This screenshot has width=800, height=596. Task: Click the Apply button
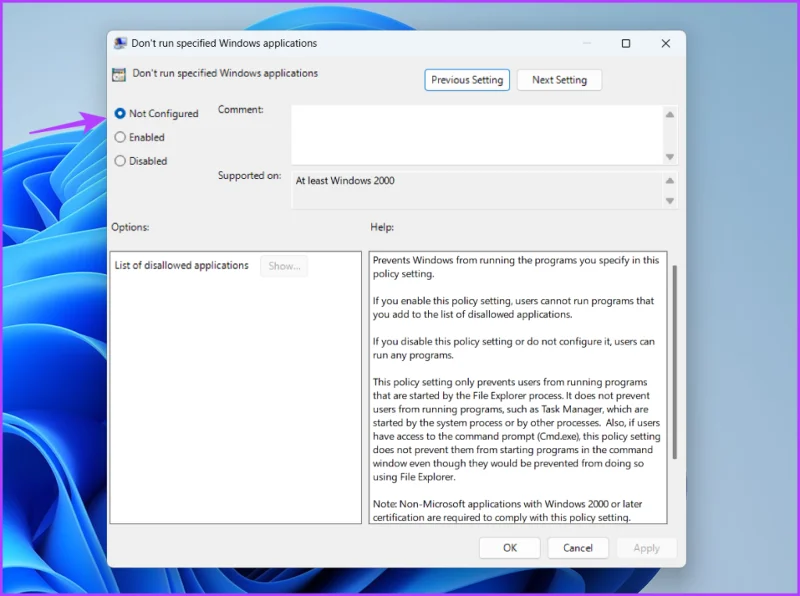[646, 548]
